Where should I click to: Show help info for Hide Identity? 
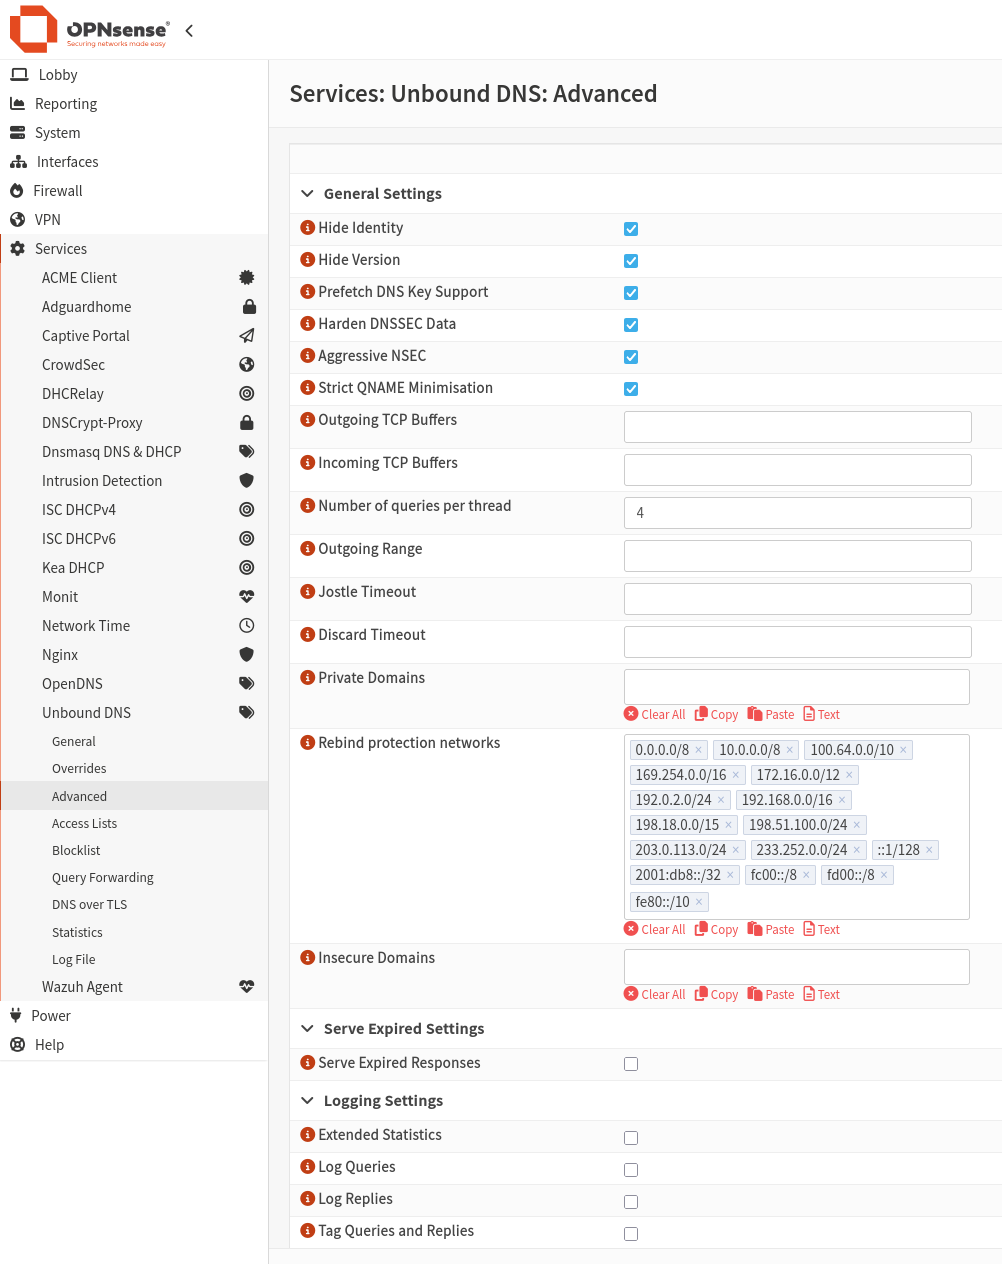308,228
